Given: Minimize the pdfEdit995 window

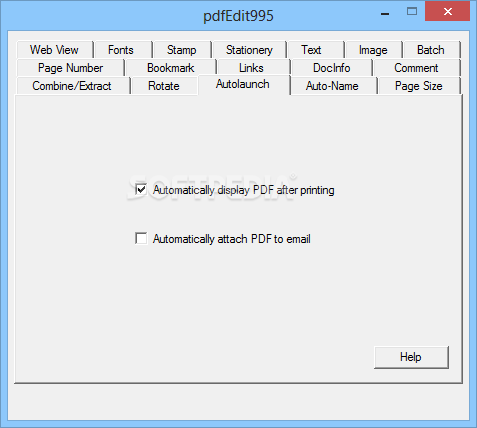Looking at the screenshot, I should pos(385,13).
